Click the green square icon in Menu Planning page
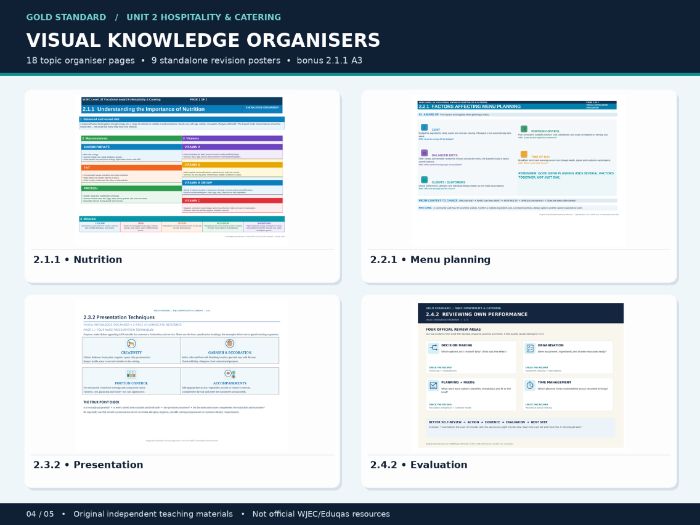 (524, 129)
